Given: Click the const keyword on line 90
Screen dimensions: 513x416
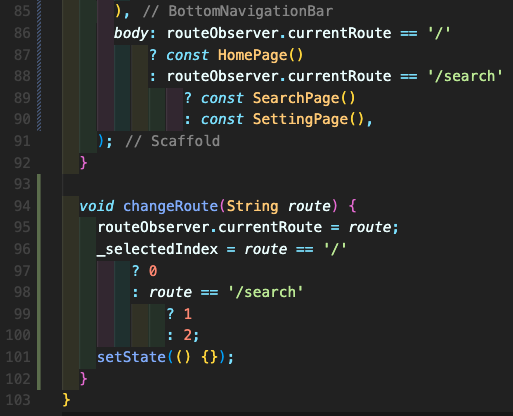Looking at the screenshot, I should [222, 119].
